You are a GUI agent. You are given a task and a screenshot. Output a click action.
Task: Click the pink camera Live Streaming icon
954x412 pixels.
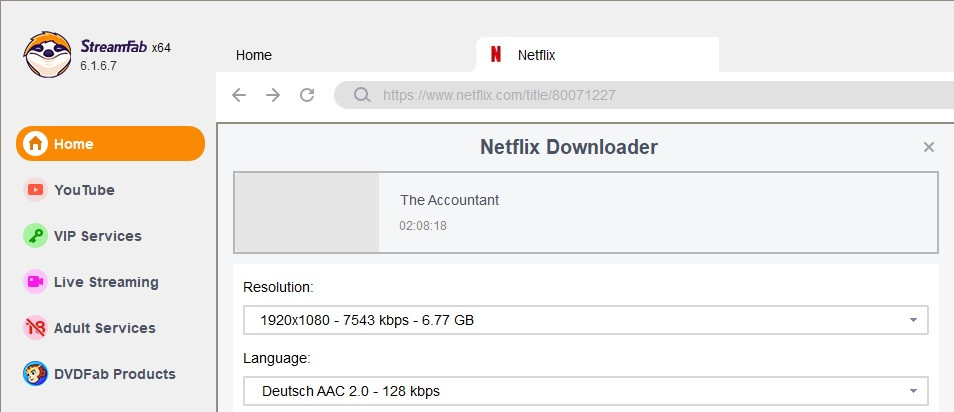pos(35,282)
